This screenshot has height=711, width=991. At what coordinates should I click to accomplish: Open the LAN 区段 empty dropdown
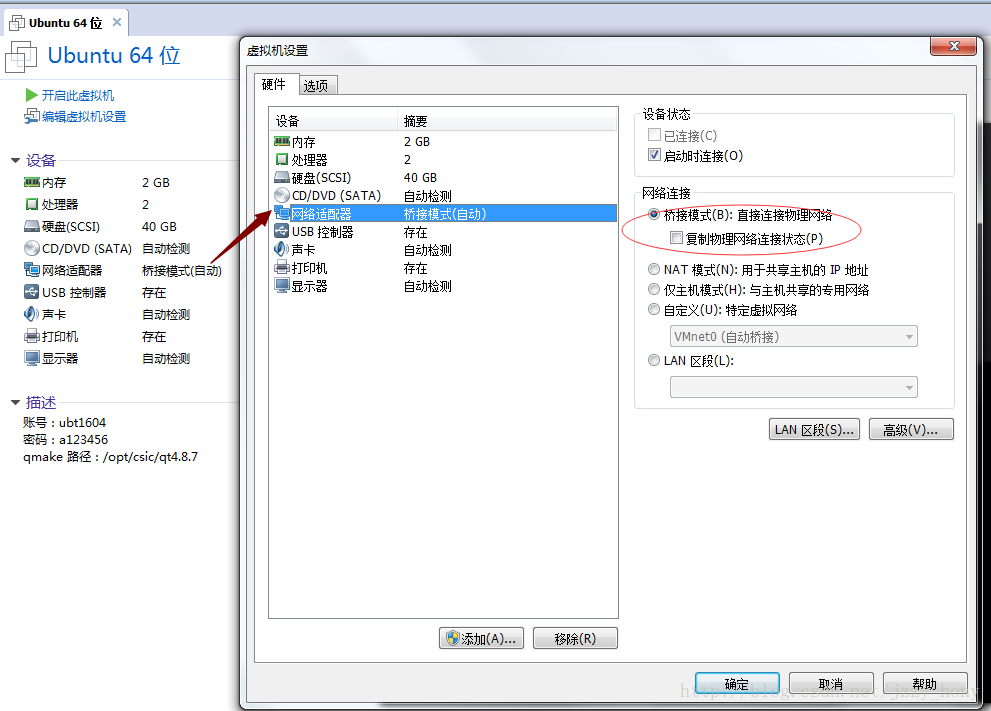coord(794,387)
